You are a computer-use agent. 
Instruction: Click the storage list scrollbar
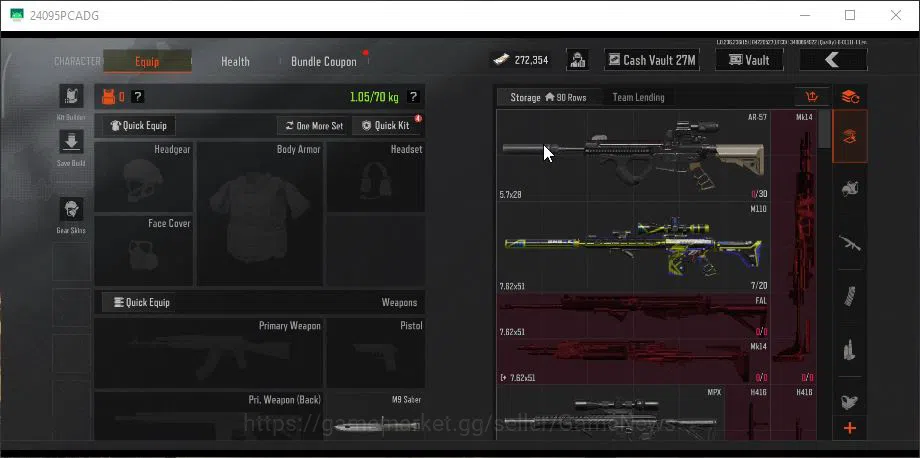click(824, 129)
